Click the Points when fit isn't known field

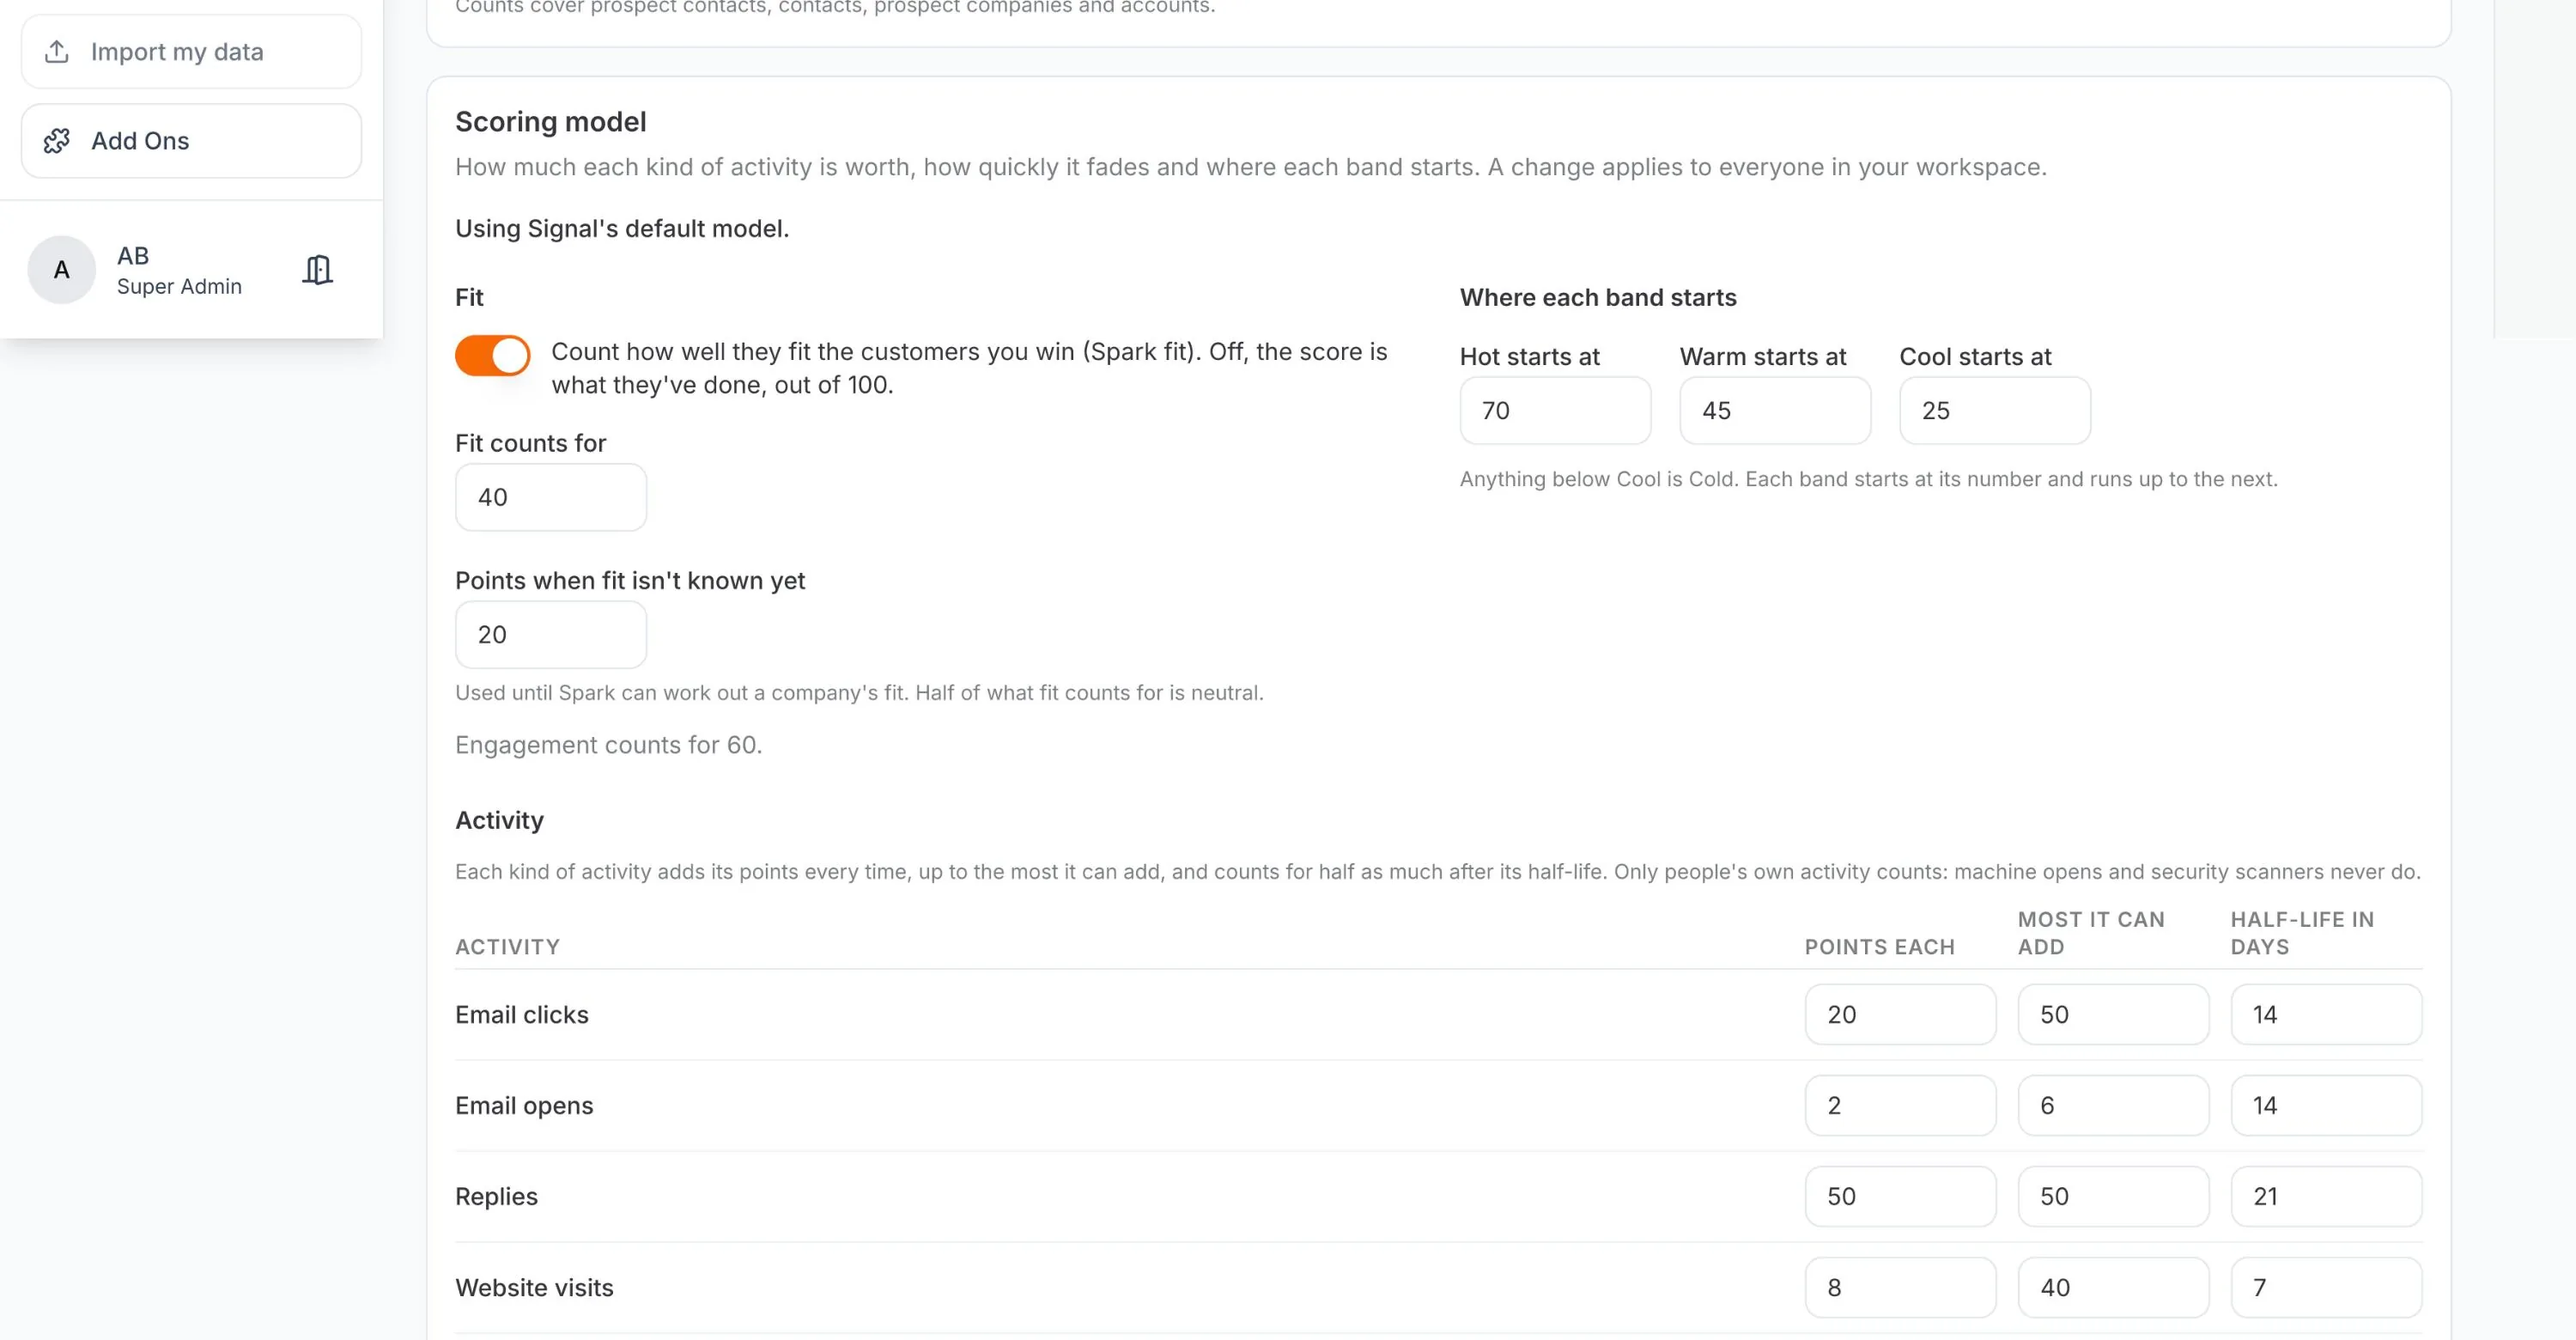click(x=551, y=634)
